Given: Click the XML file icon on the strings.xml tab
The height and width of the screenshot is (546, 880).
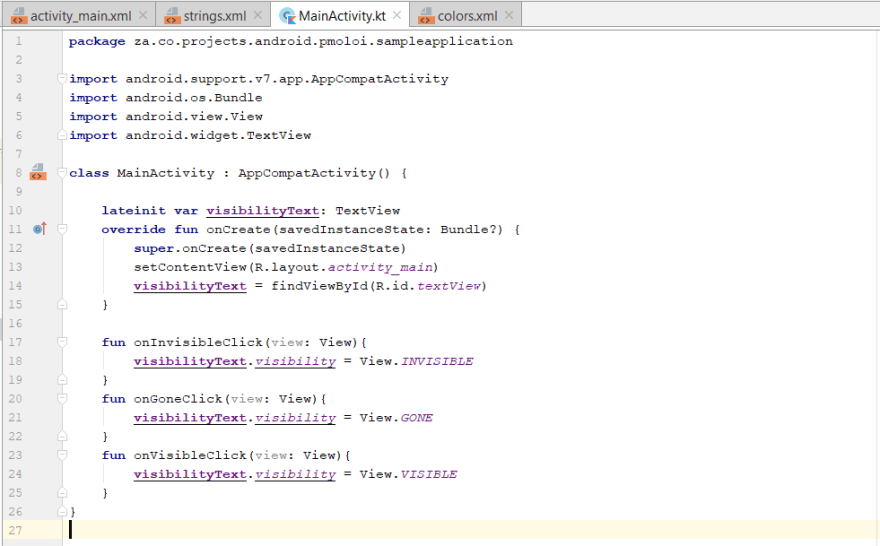Looking at the screenshot, I should pos(172,16).
